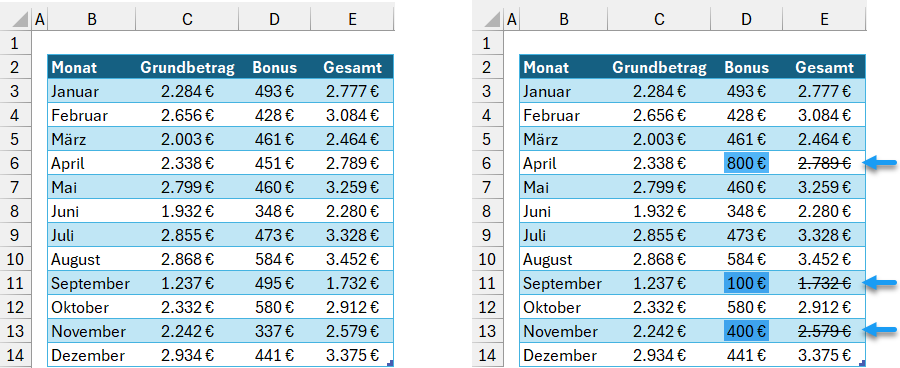
Task: Select the 451 € bonus cell for April
Action: coord(274,164)
